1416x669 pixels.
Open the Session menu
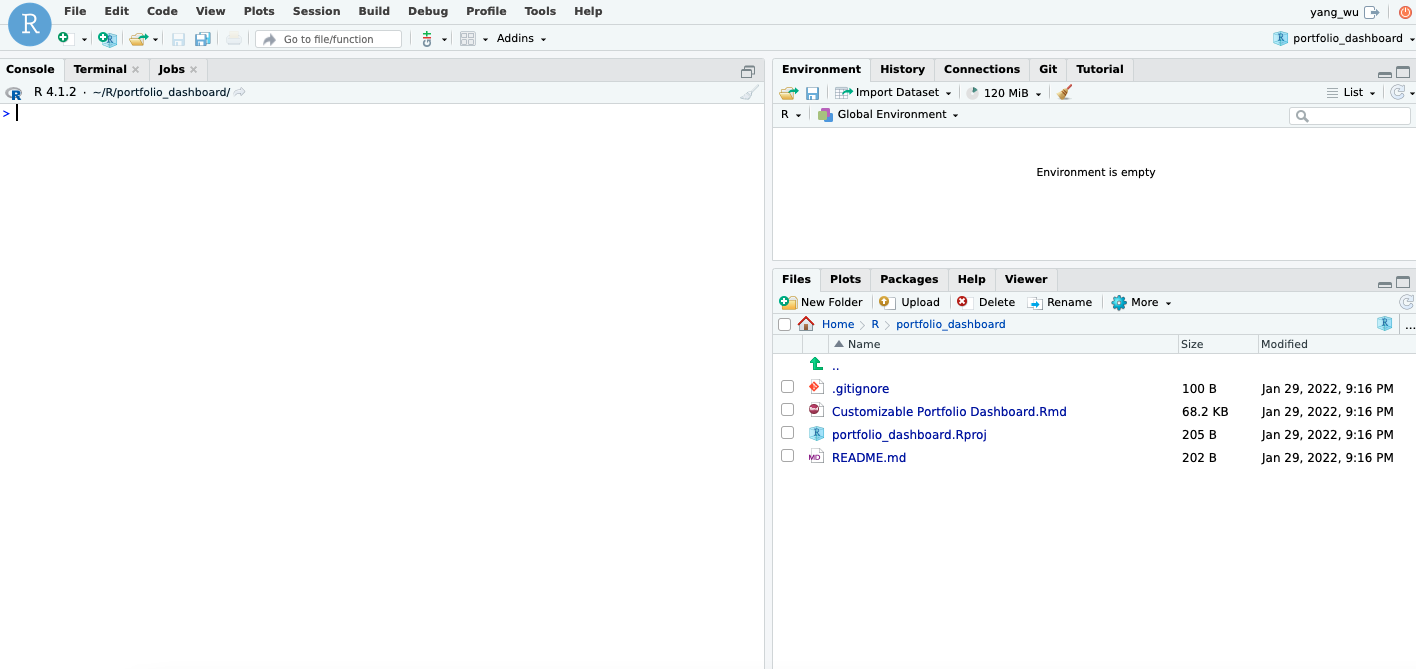(316, 11)
